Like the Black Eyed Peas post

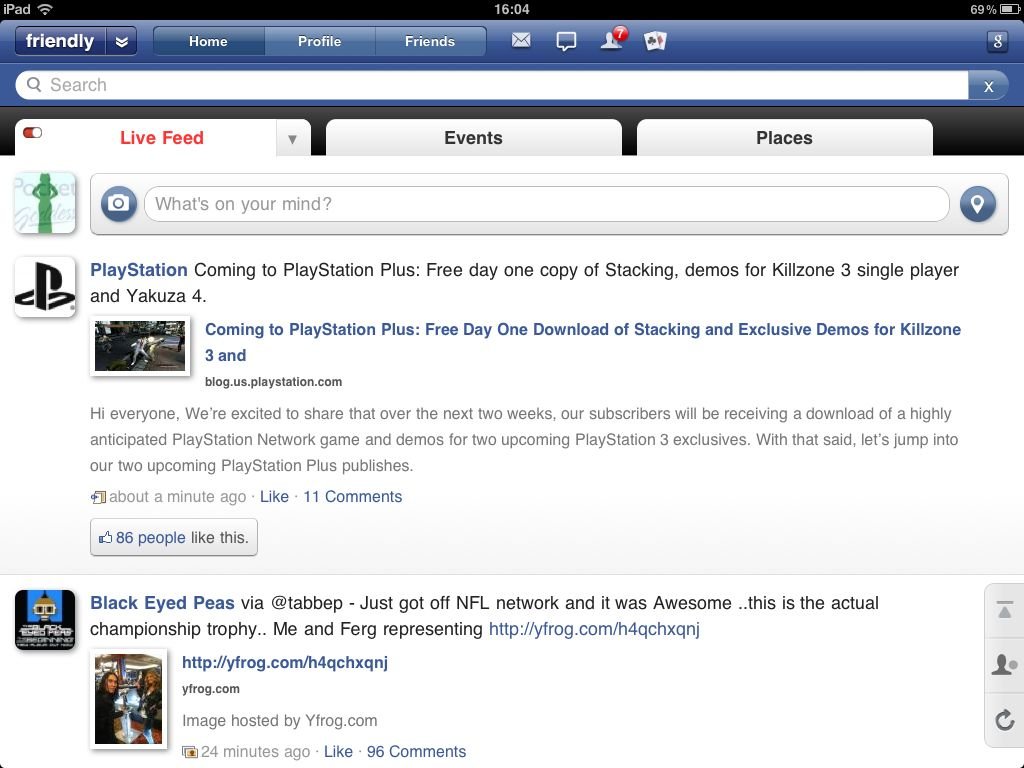pos(338,752)
